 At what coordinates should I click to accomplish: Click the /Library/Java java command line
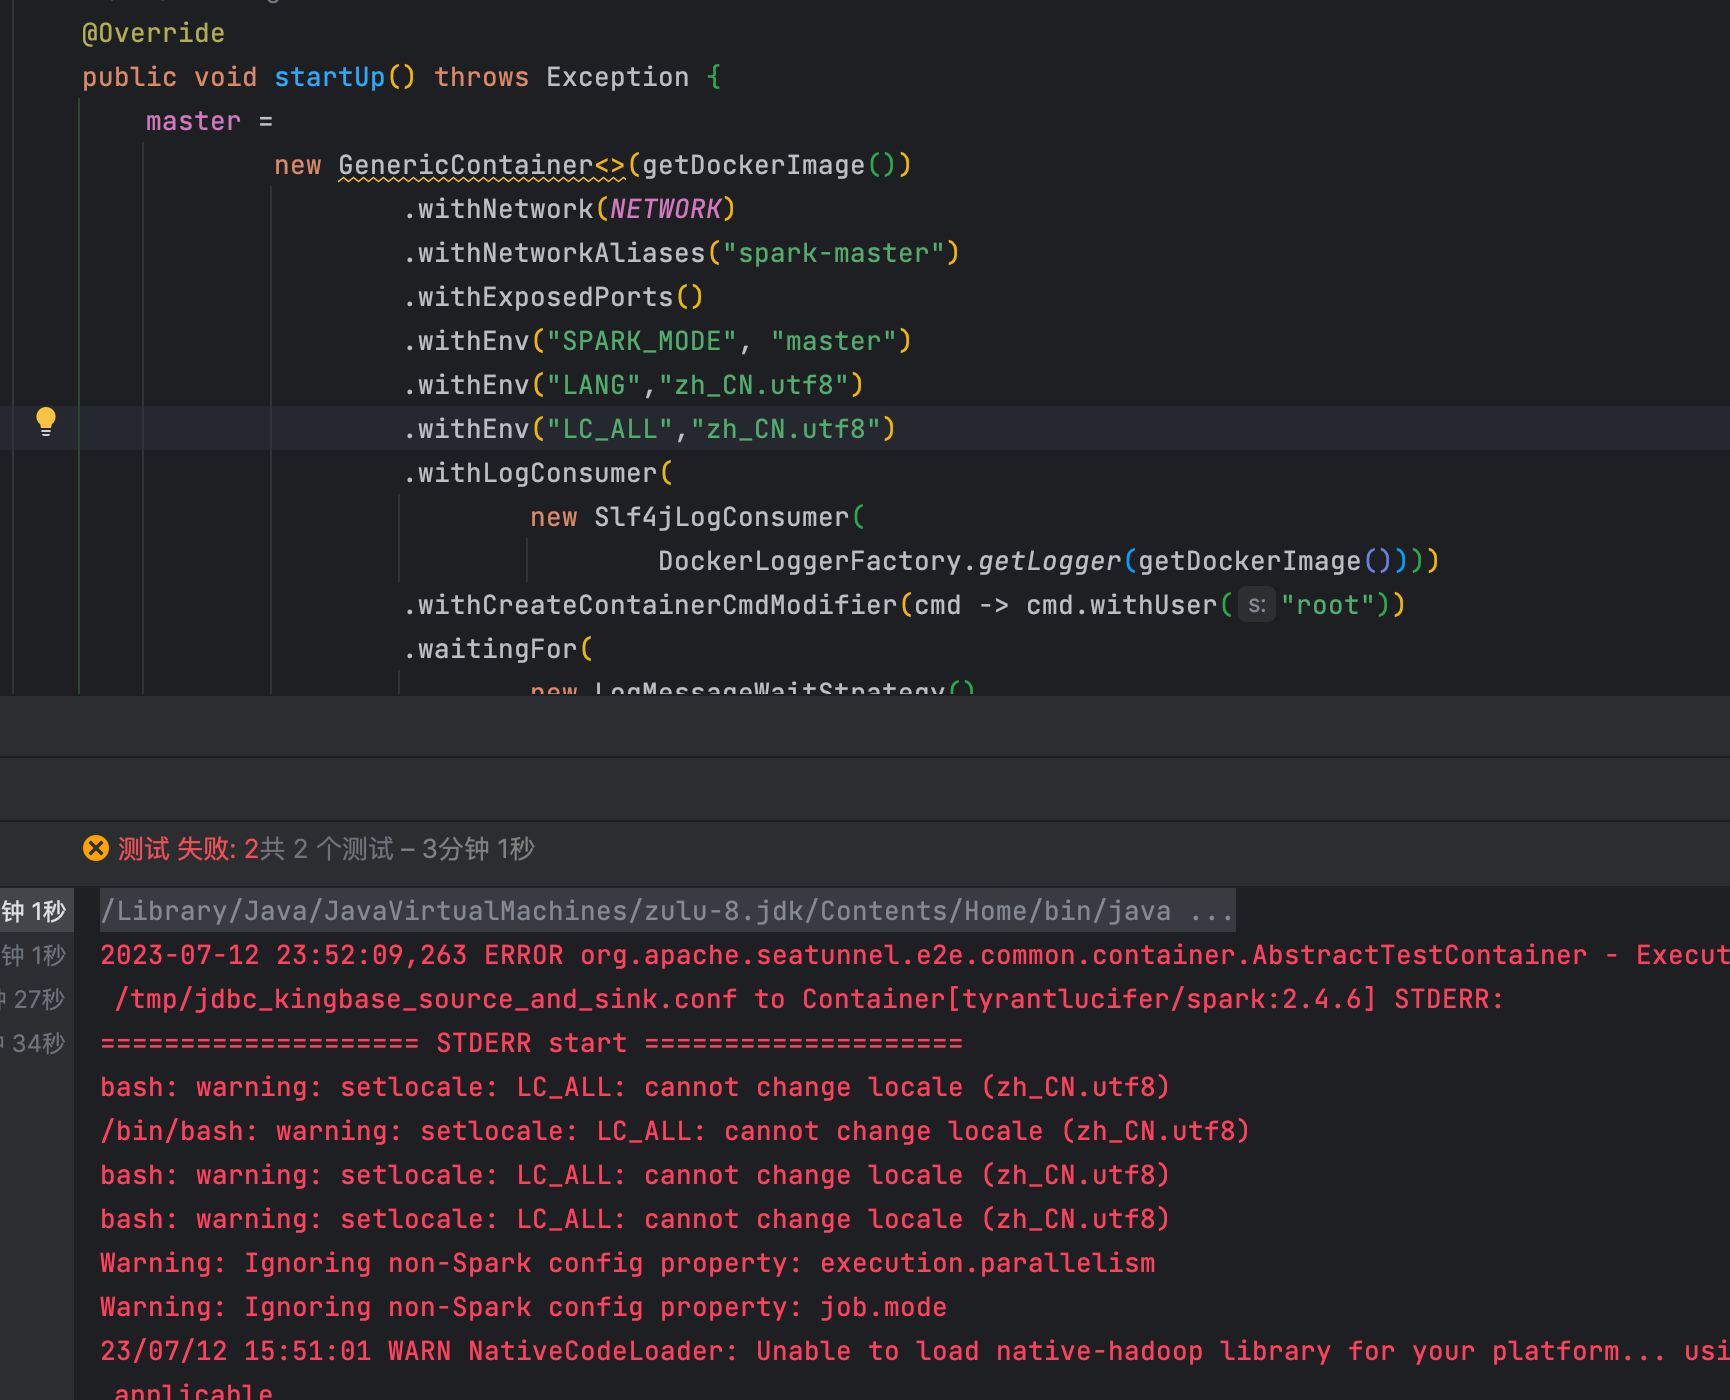[668, 911]
